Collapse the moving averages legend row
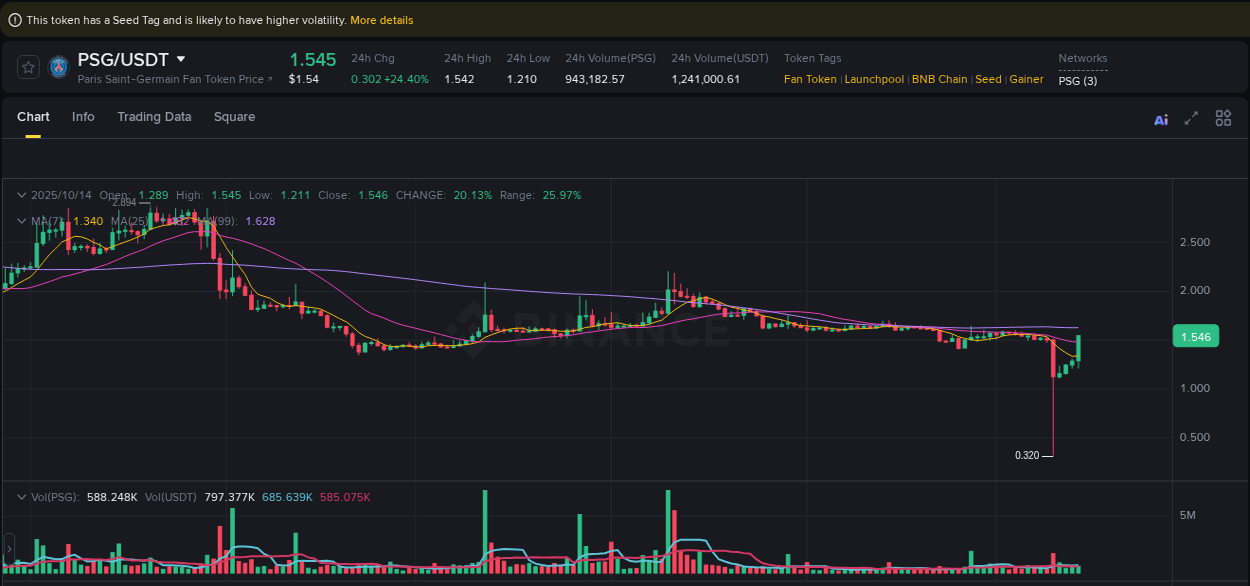Screen dimensions: 1250x586 (x=21, y=221)
